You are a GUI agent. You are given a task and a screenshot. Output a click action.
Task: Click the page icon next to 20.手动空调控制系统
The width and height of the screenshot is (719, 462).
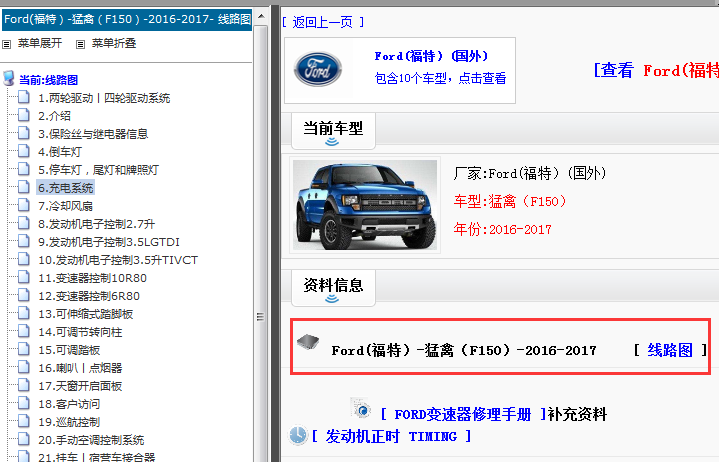[24, 439]
